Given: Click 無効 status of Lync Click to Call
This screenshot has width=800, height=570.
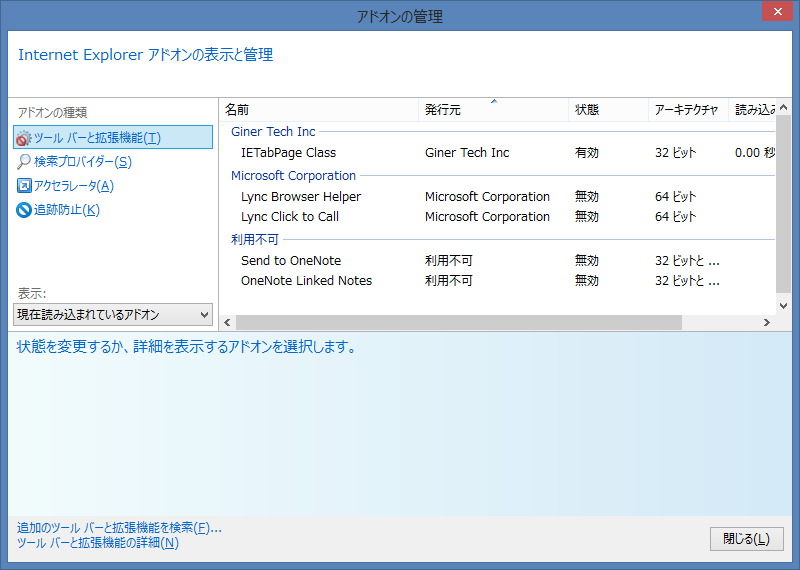Looking at the screenshot, I should [x=587, y=216].
